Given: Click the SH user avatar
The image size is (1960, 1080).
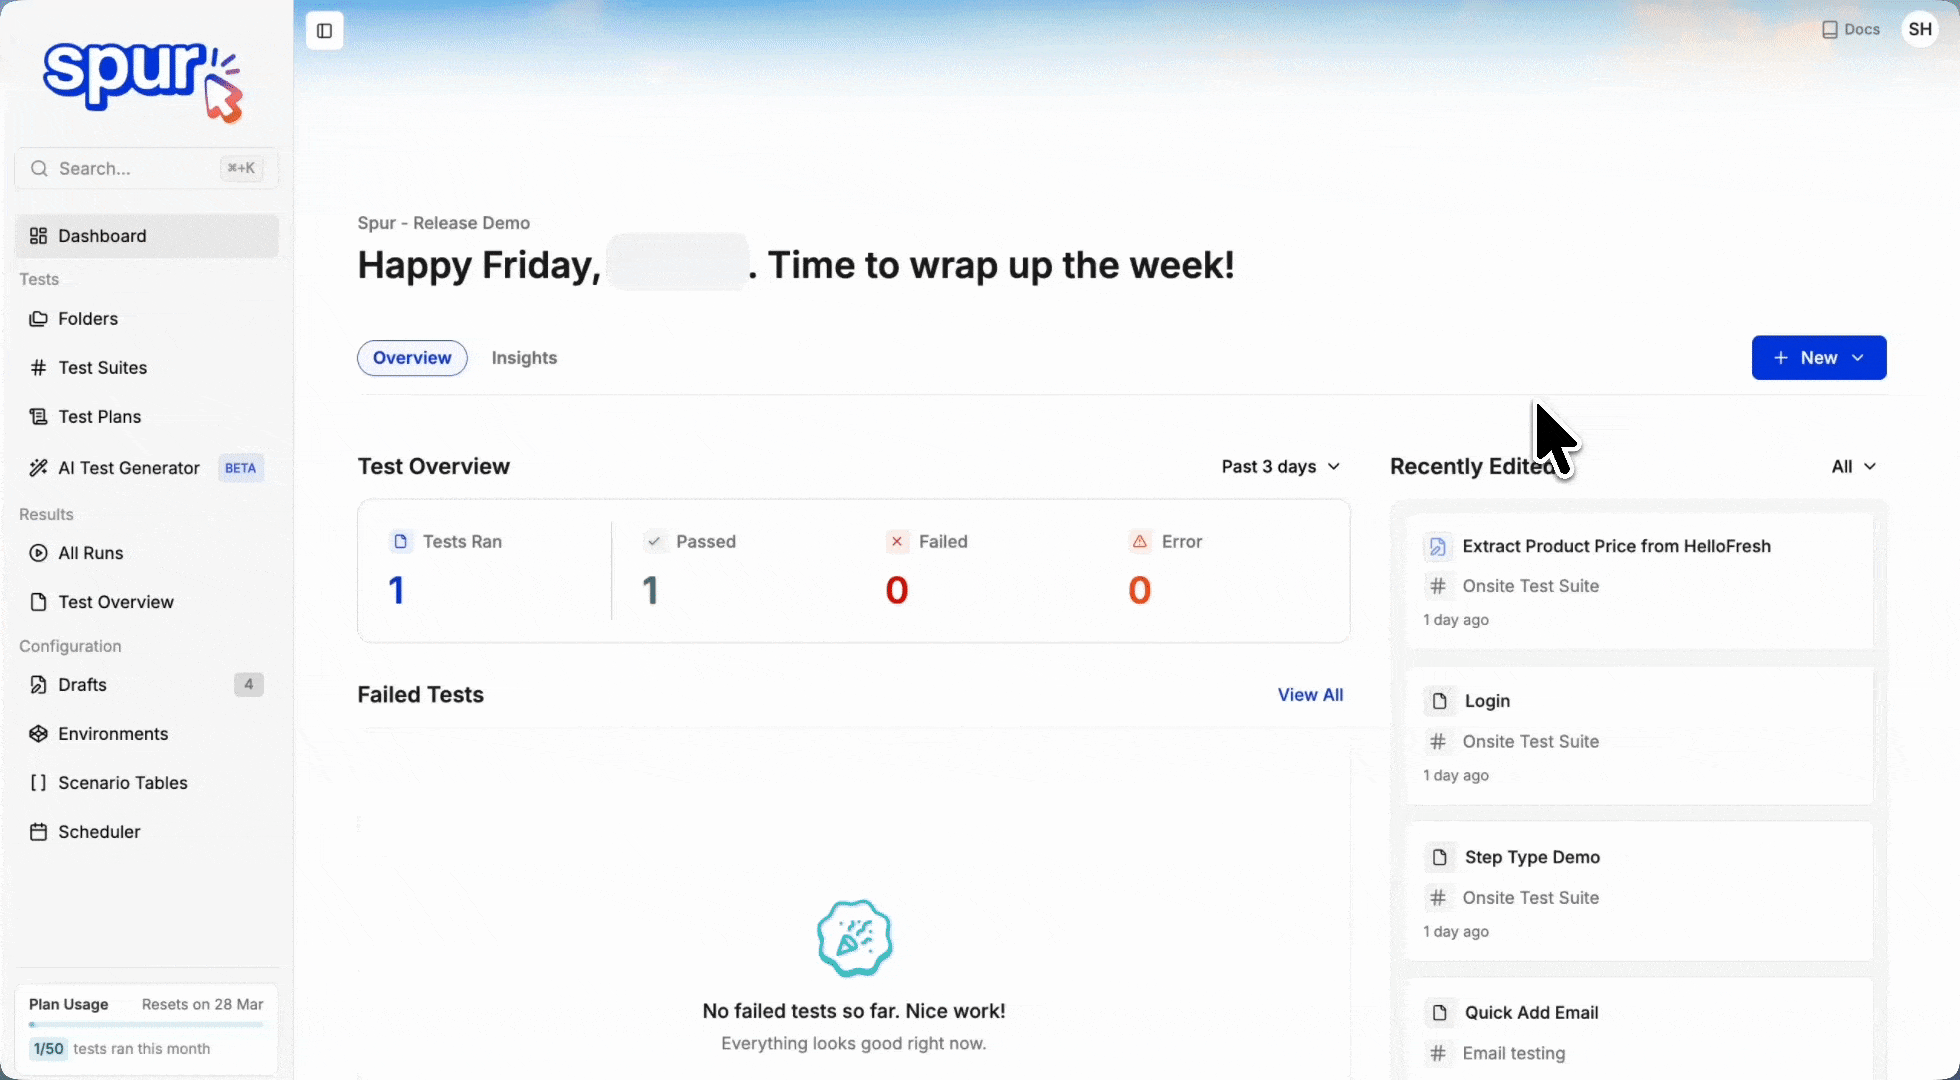Looking at the screenshot, I should (x=1920, y=29).
